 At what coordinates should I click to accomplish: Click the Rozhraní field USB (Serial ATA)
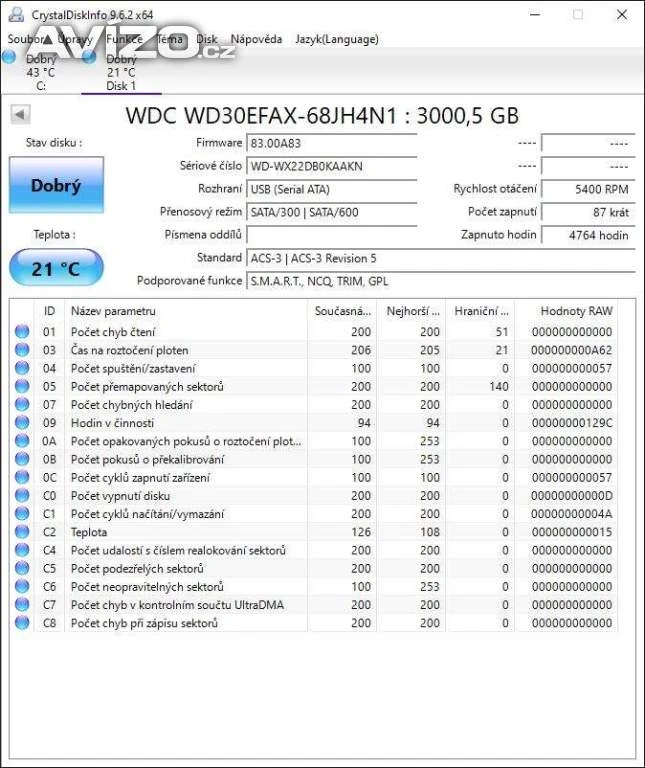(x=332, y=190)
